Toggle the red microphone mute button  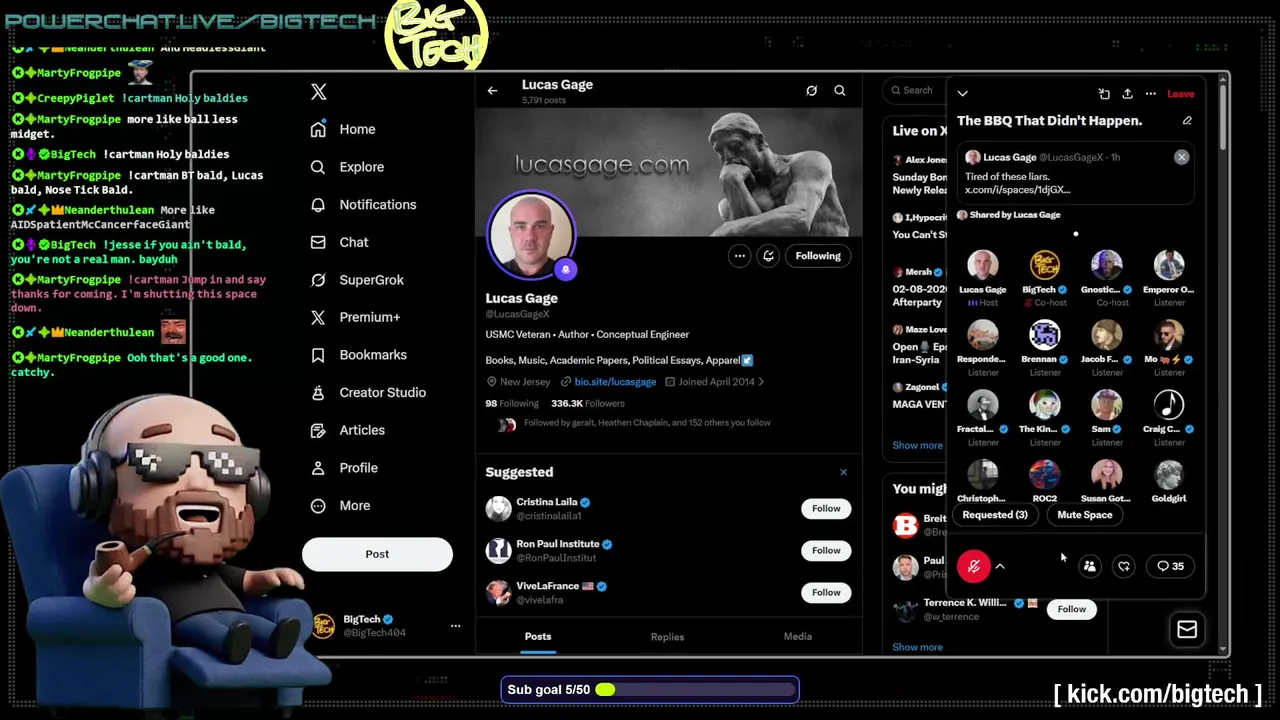974,567
